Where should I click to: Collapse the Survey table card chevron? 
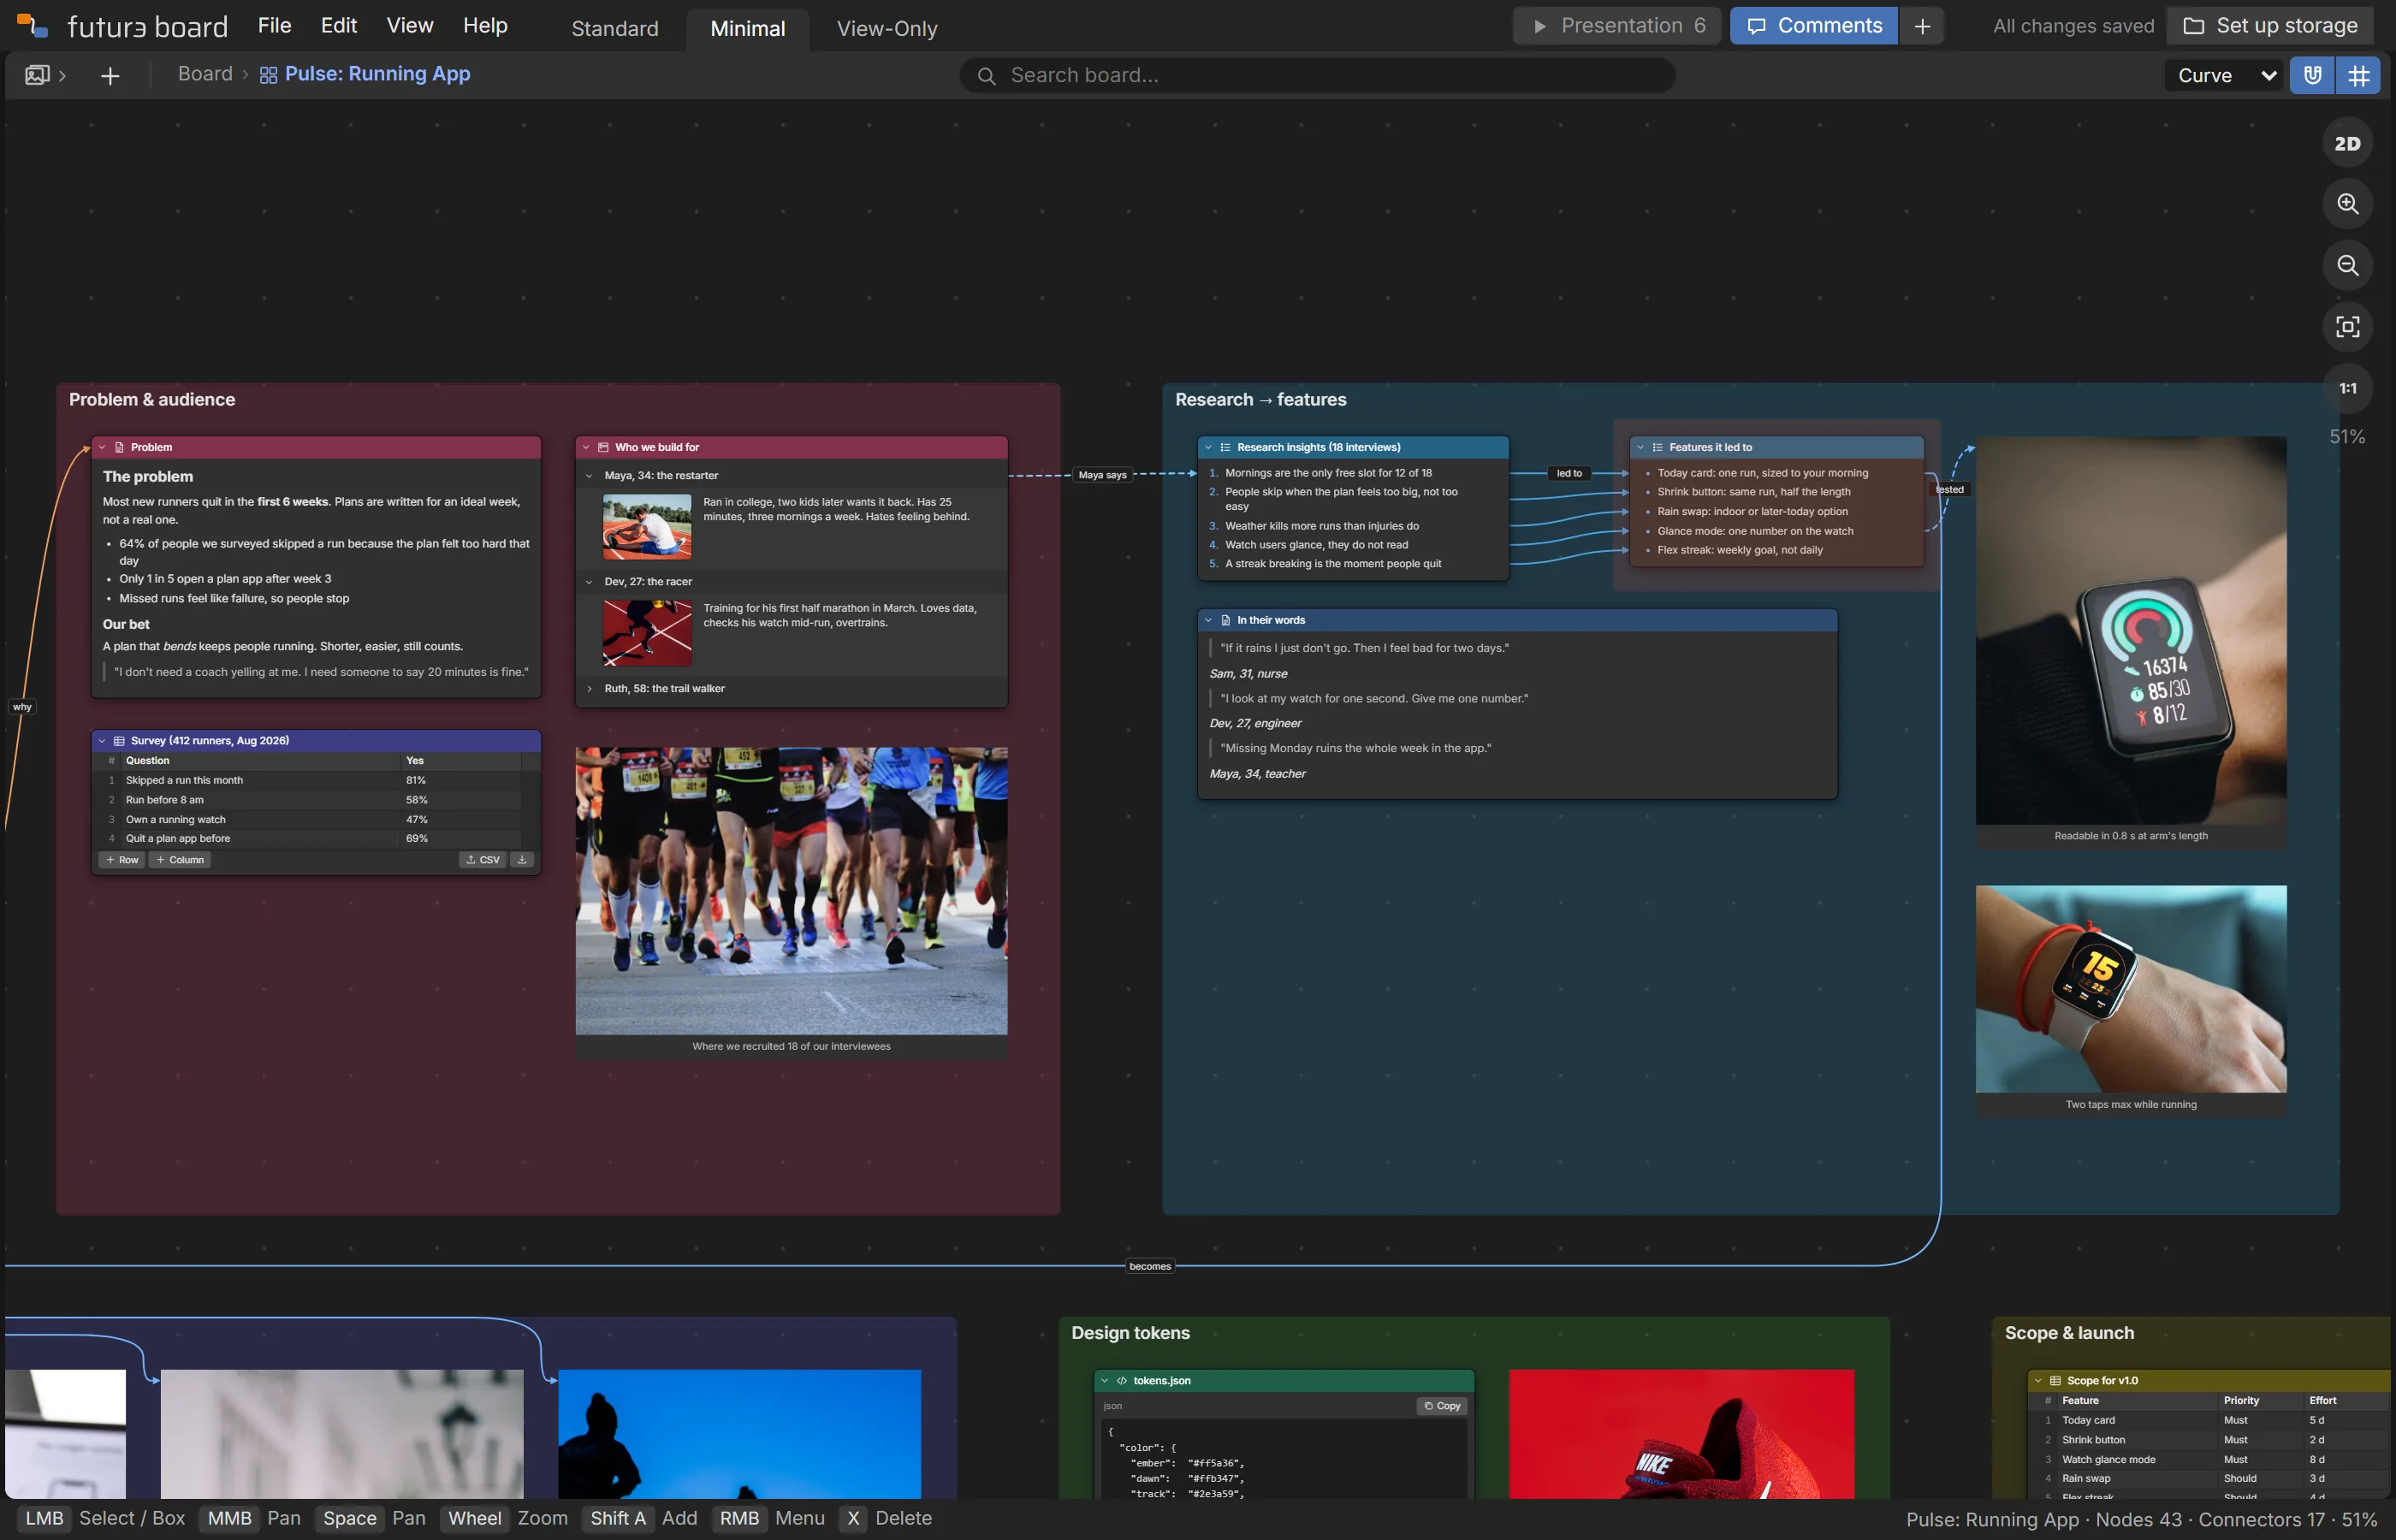(x=102, y=741)
